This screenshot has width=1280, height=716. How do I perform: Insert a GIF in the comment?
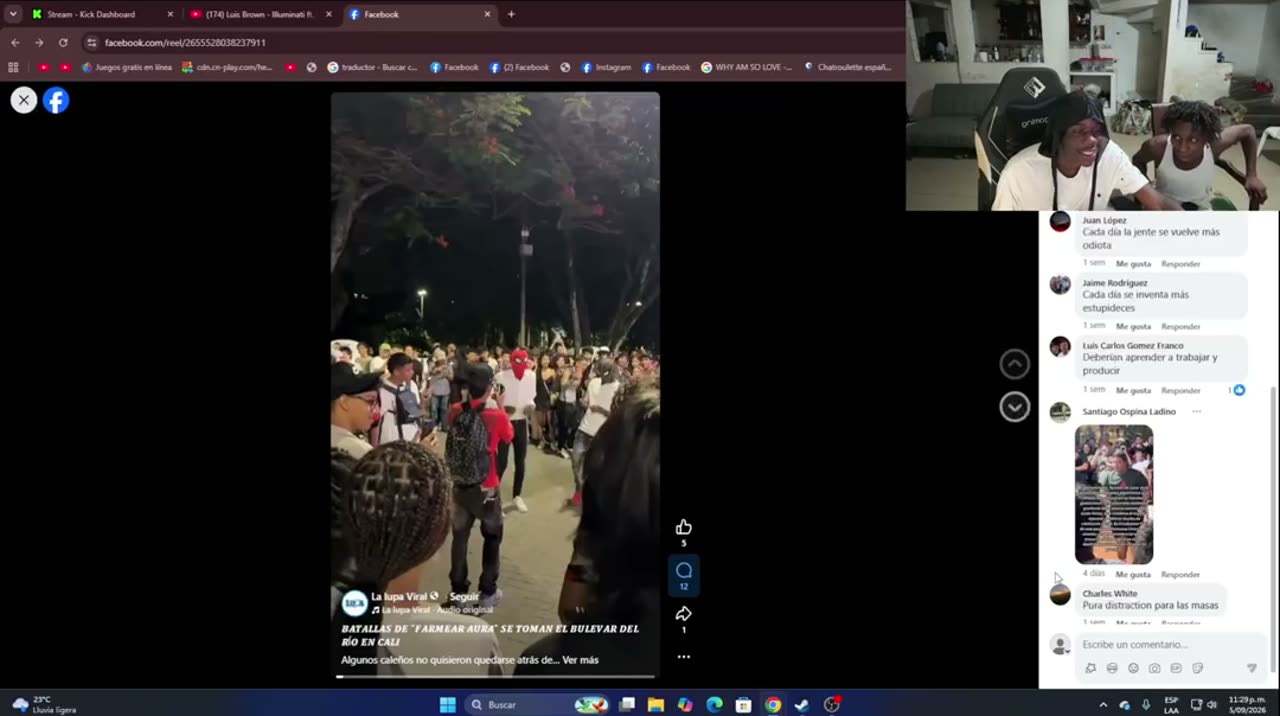1176,668
